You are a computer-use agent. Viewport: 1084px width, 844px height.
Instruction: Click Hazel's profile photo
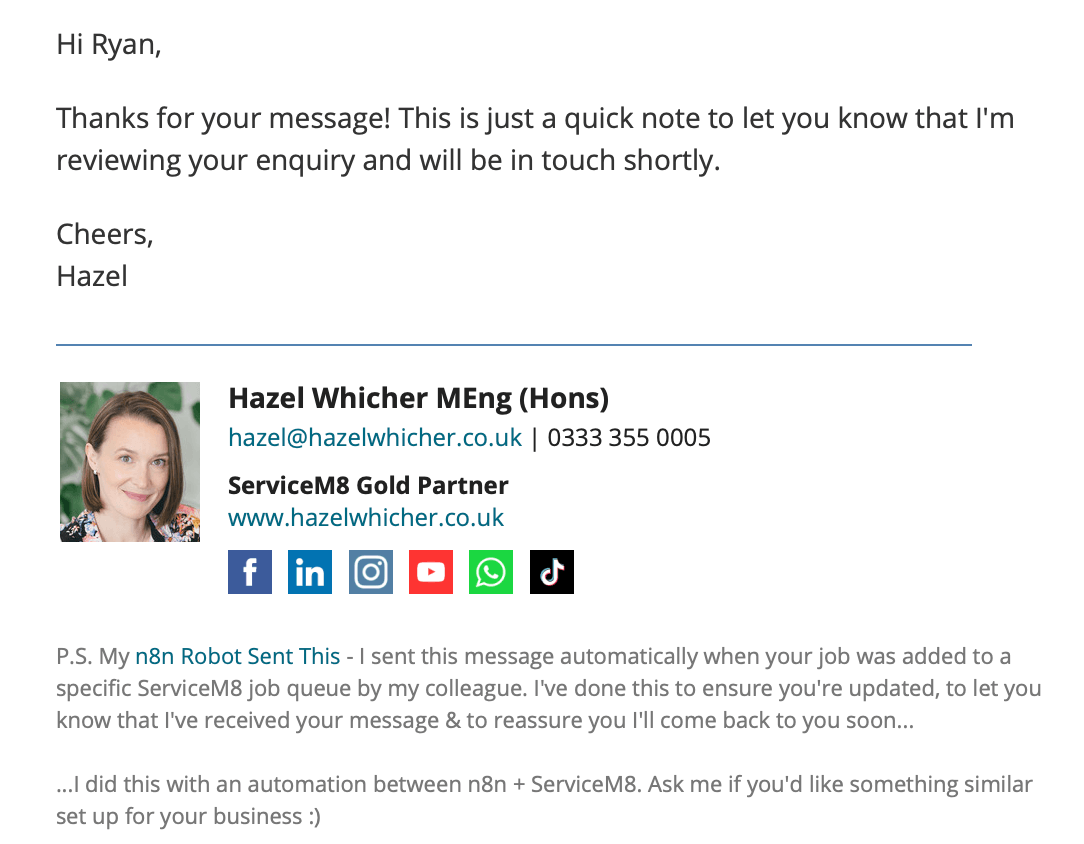(130, 462)
